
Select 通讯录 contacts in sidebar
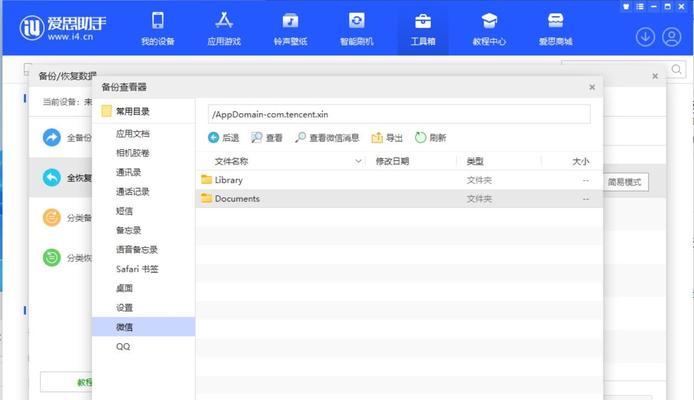click(128, 172)
